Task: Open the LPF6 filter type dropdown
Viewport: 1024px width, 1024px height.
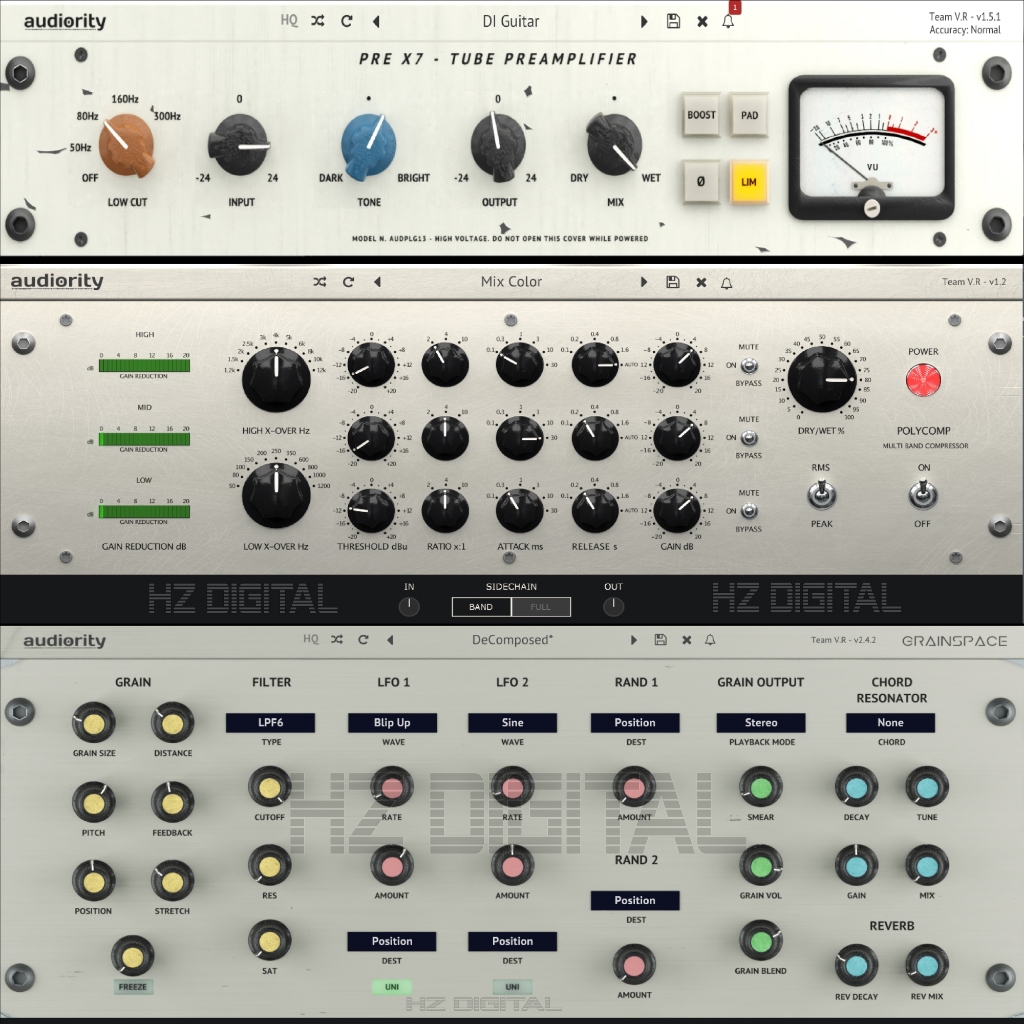Action: click(270, 722)
